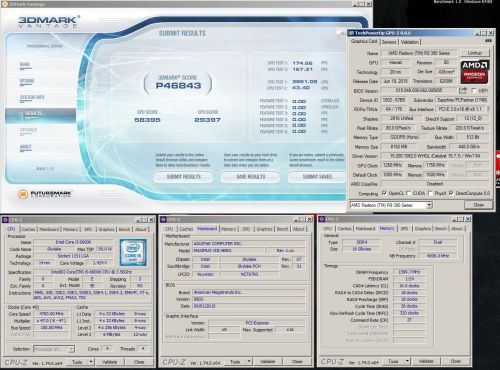
Task: Open Bench tab in the CPU-Z Memory window
Action: [x=440, y=229]
